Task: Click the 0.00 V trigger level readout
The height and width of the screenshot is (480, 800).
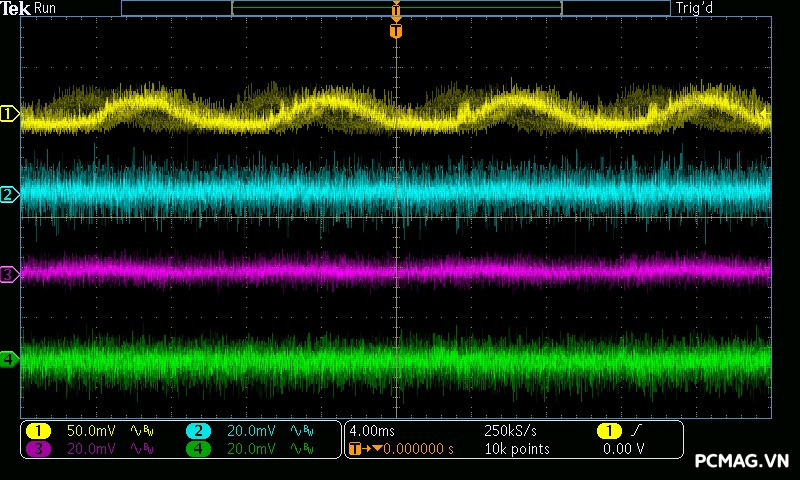Action: [x=623, y=450]
